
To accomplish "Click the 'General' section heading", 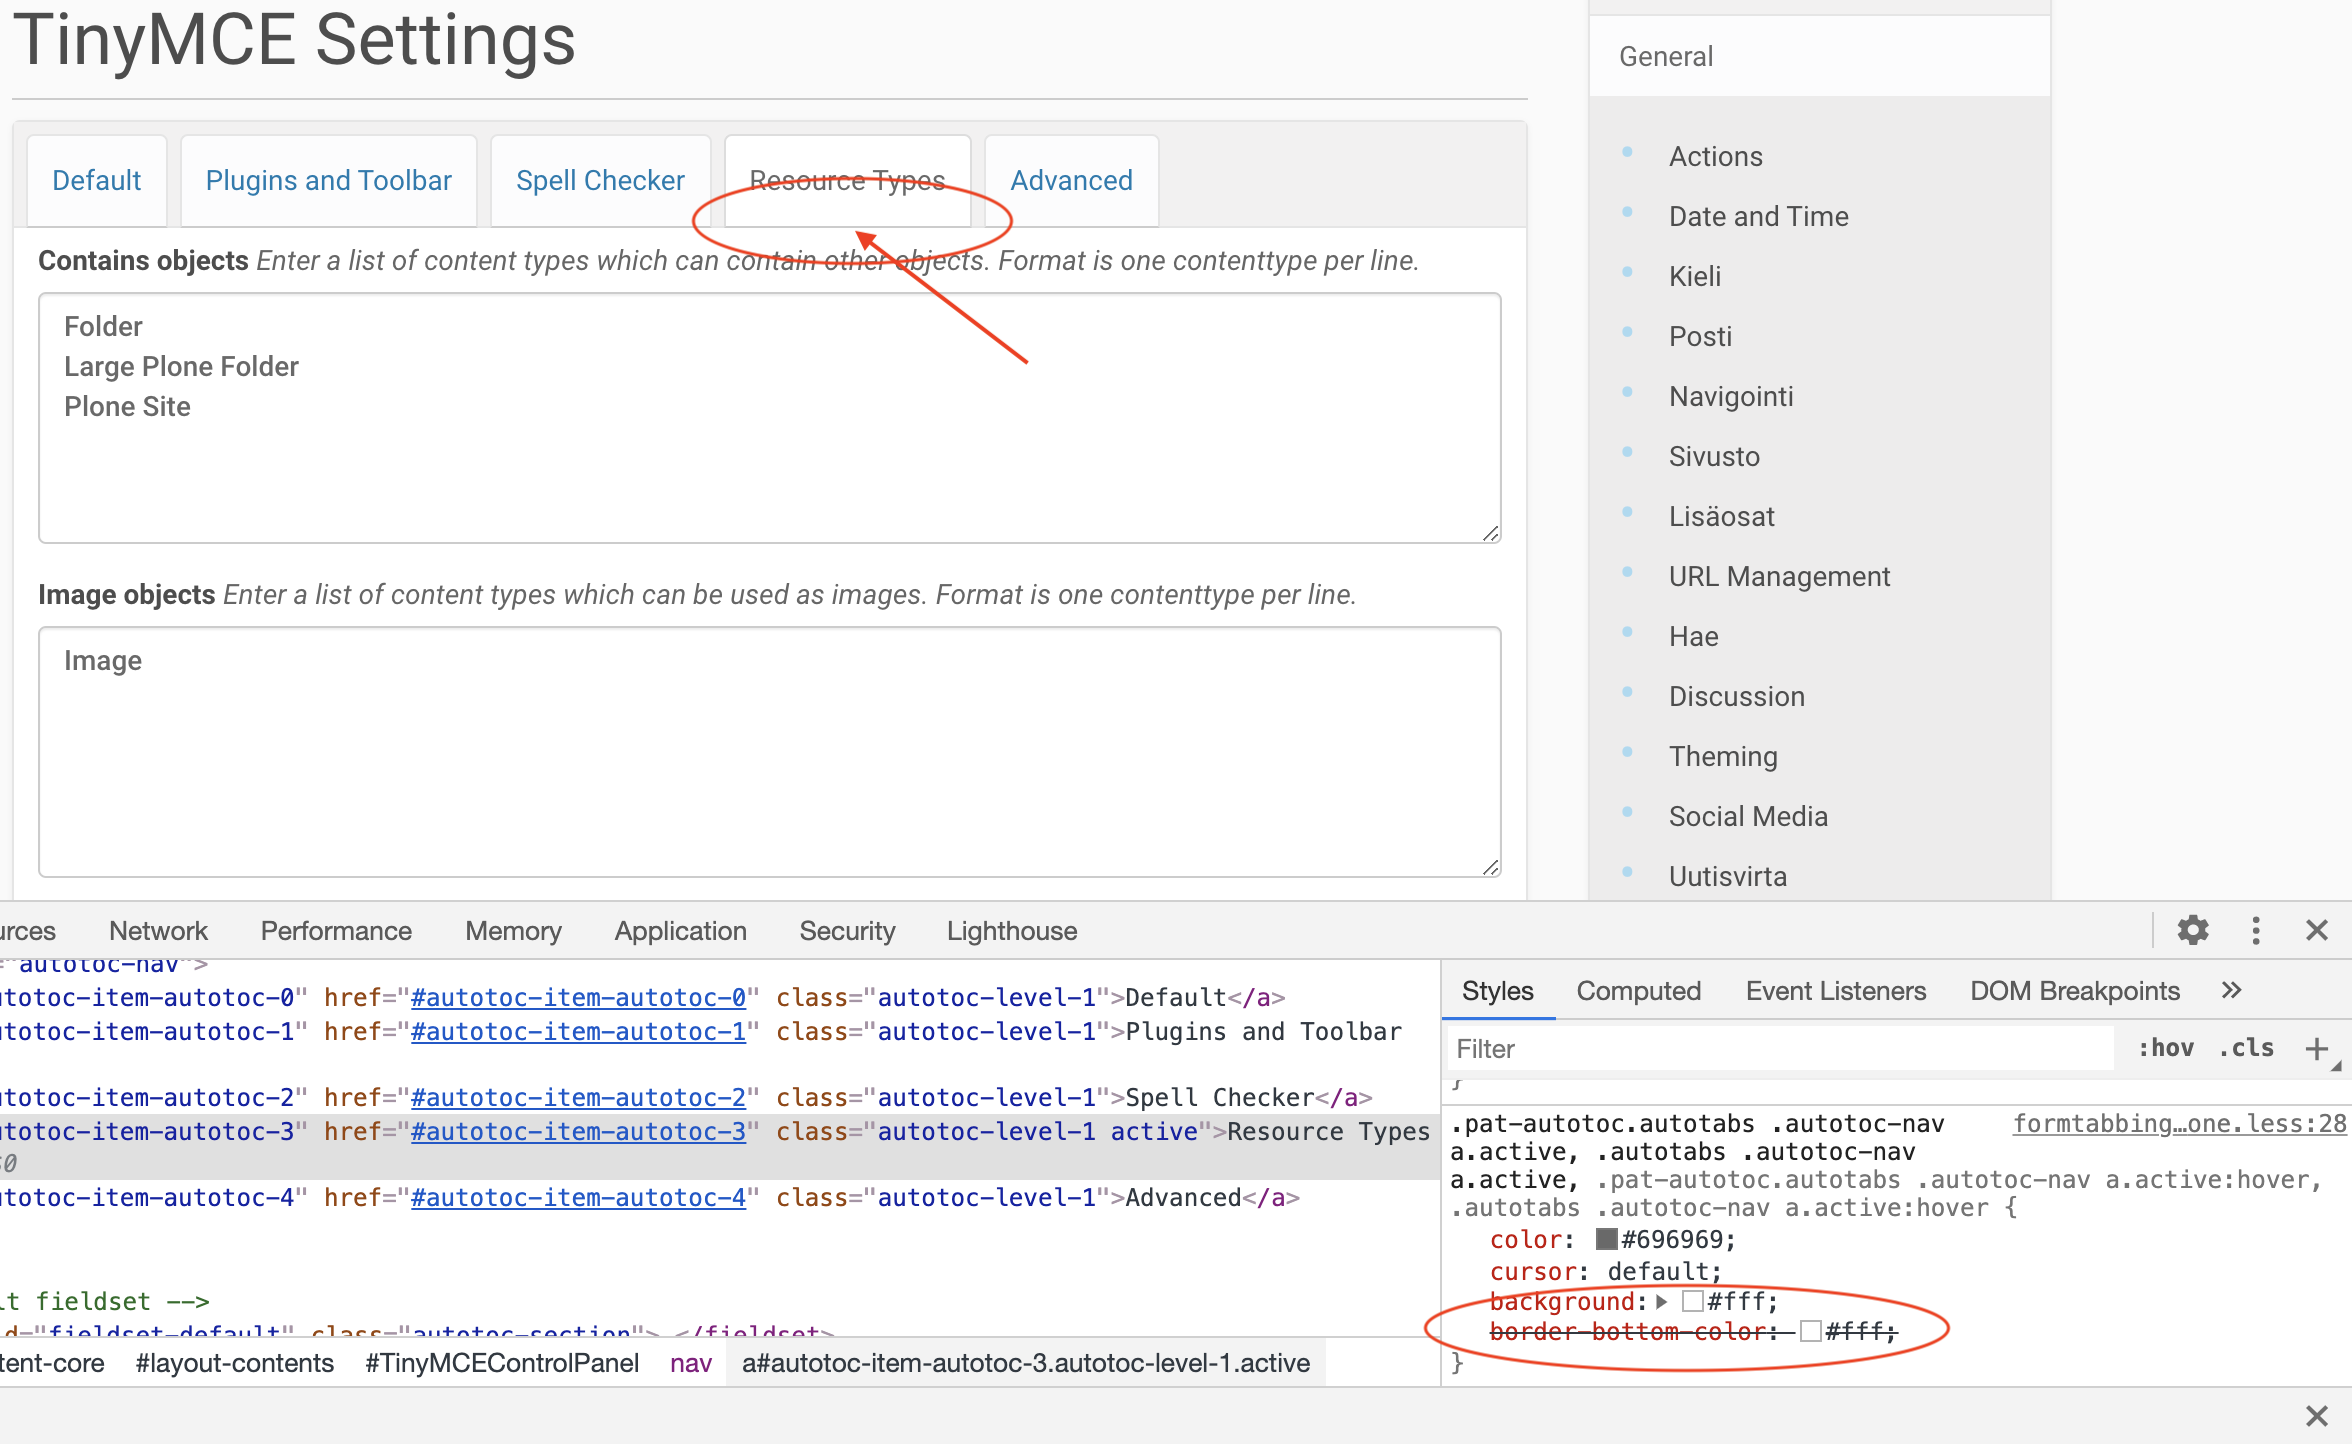I will tap(1665, 56).
